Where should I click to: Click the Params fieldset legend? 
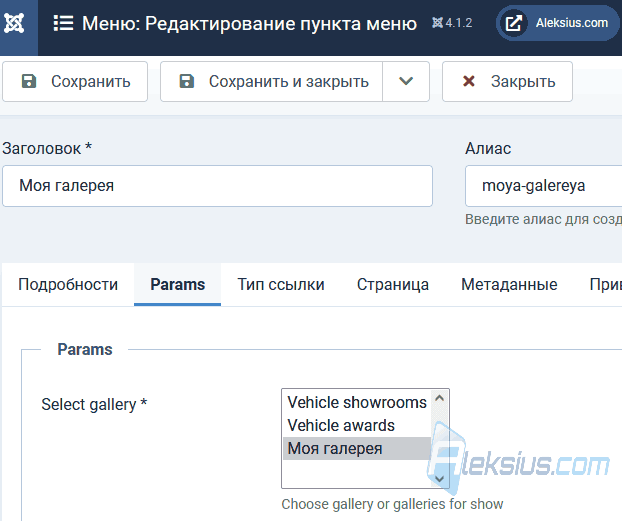(x=85, y=350)
